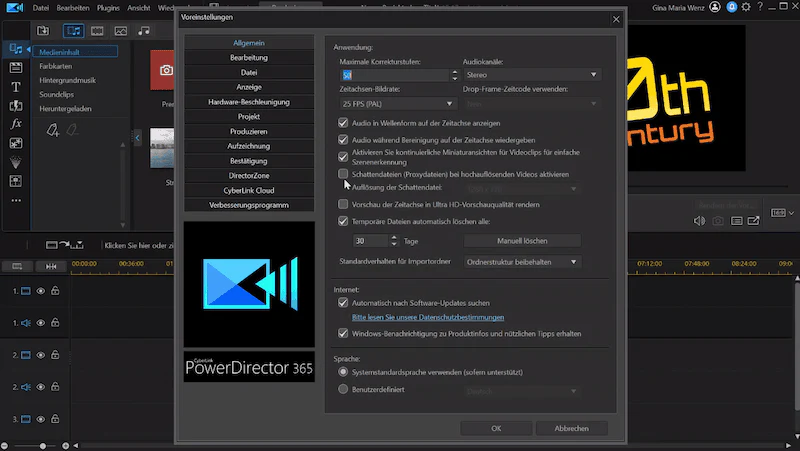Click the Manuell löschen button
This screenshot has height=451, width=800.
click(522, 240)
